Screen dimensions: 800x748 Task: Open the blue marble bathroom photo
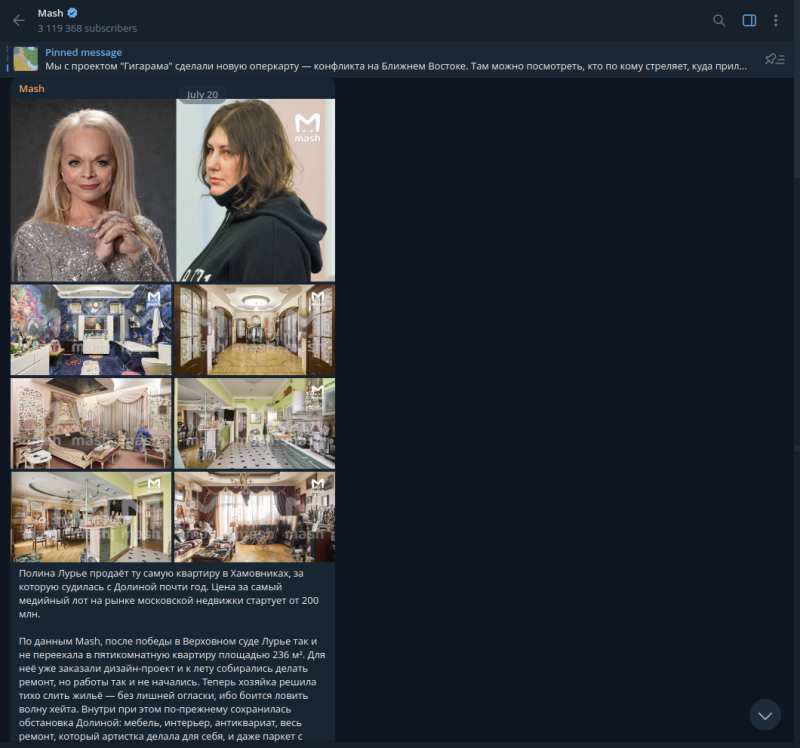(91, 330)
